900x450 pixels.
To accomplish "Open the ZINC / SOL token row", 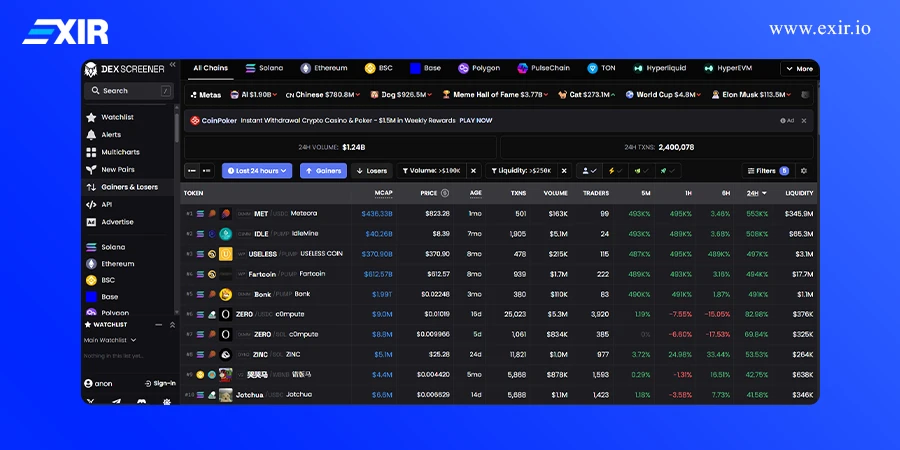I will click(x=498, y=355).
